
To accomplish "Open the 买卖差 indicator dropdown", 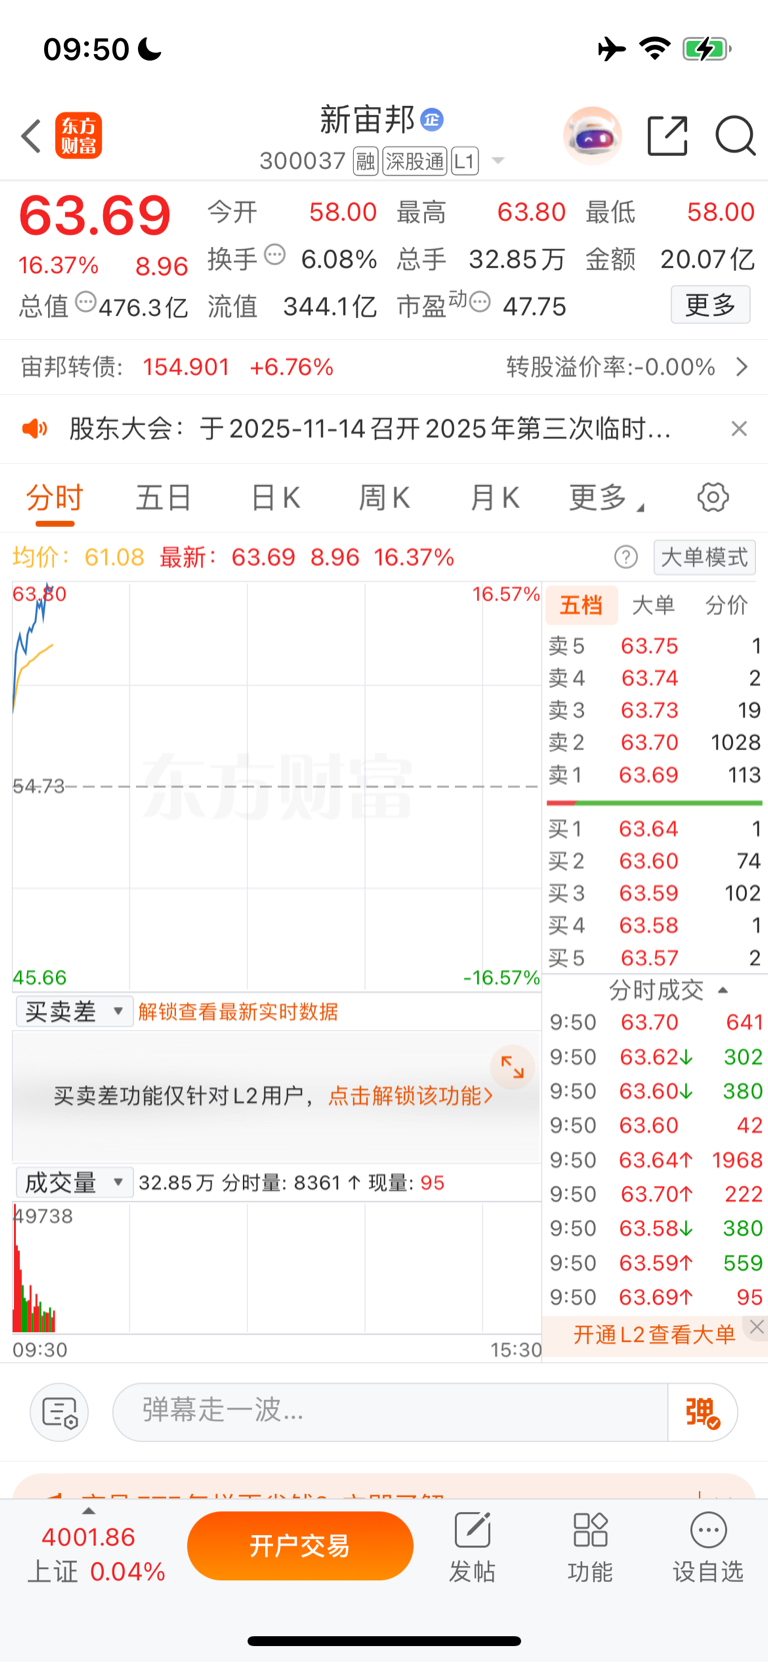I will (75, 1012).
